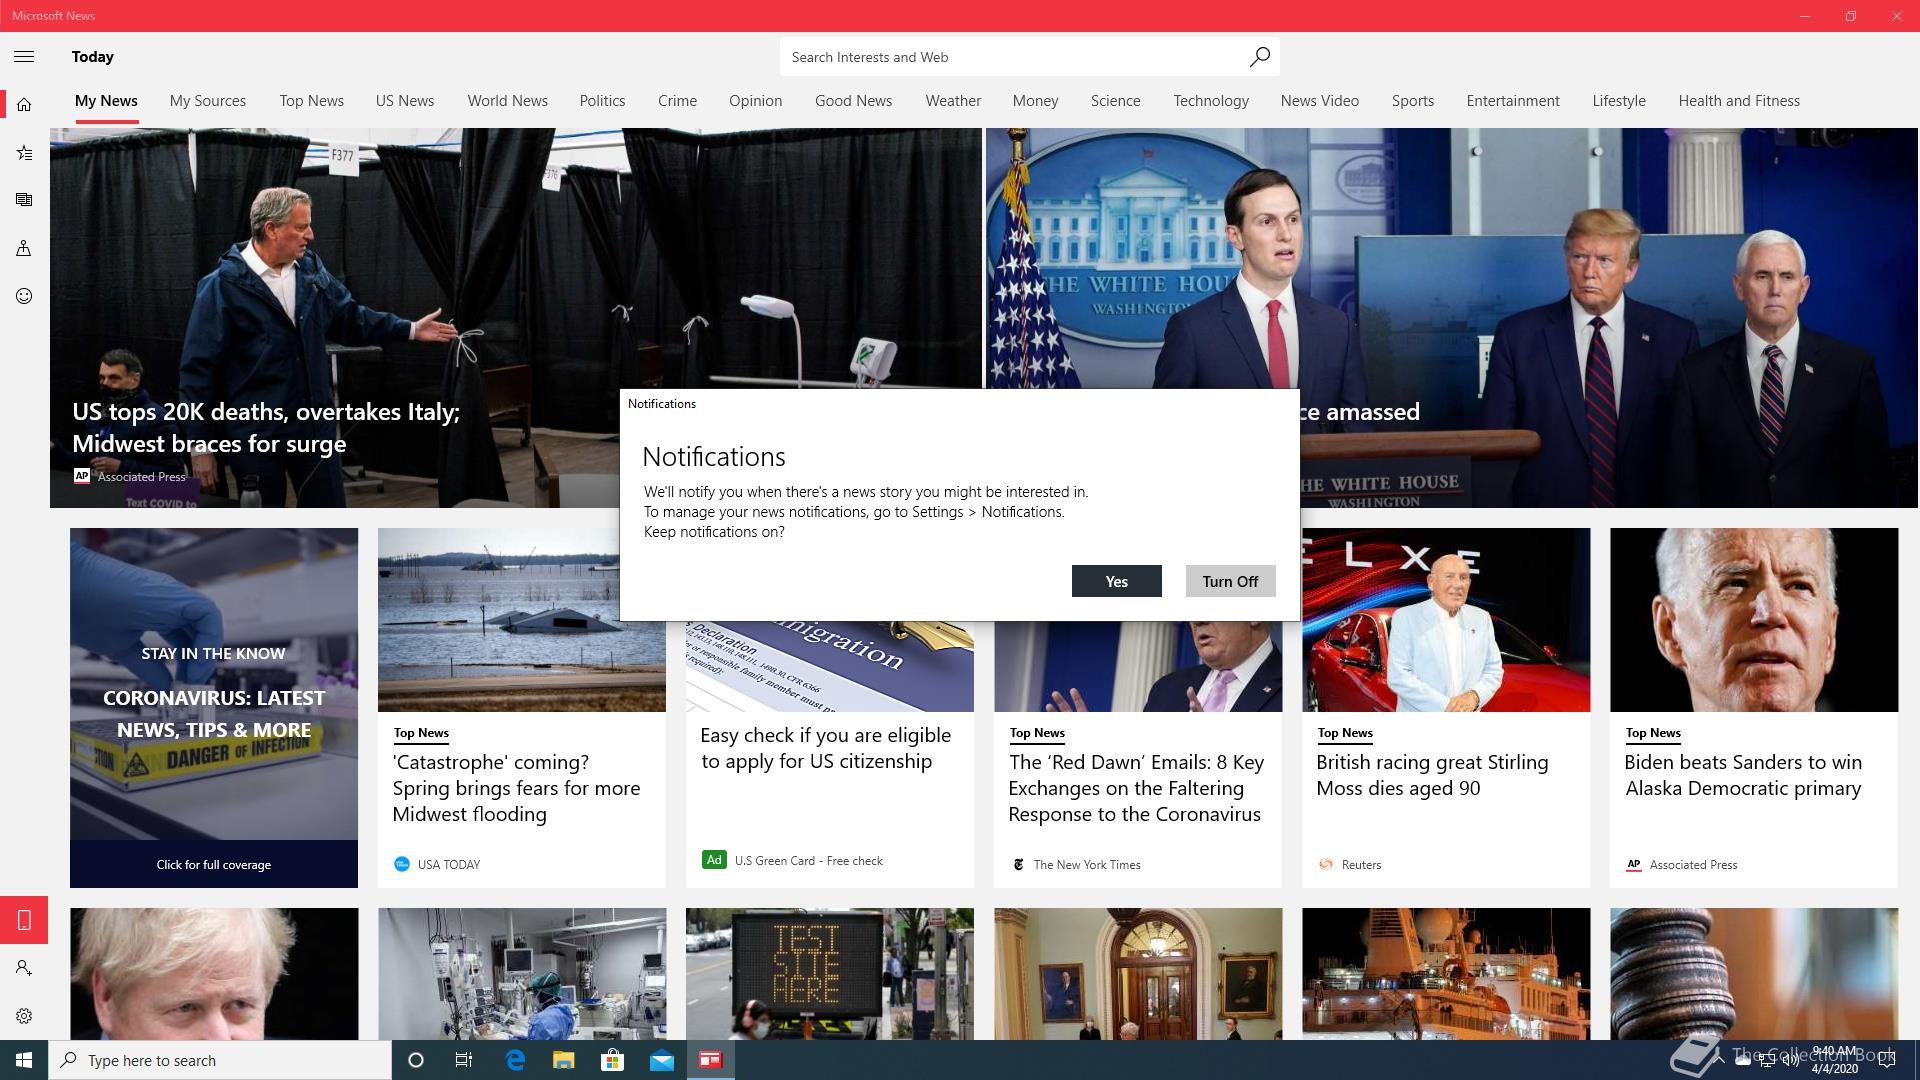This screenshot has height=1080, width=1920.
Task: Open the World News tab
Action: [x=508, y=101]
